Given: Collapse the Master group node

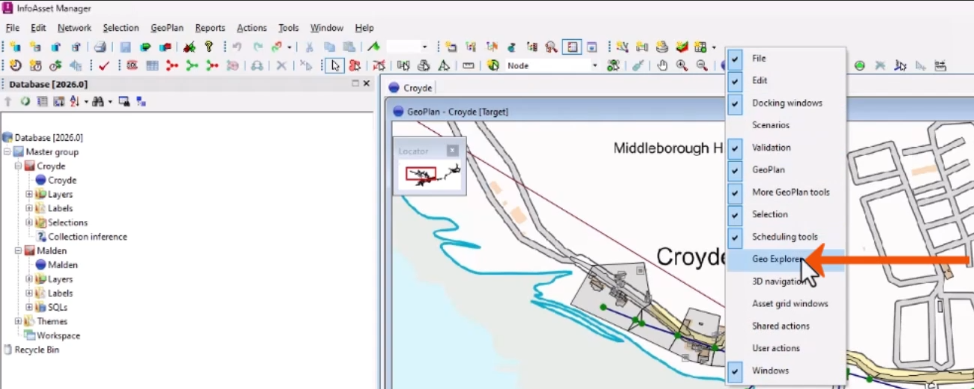Looking at the screenshot, I should (7, 152).
